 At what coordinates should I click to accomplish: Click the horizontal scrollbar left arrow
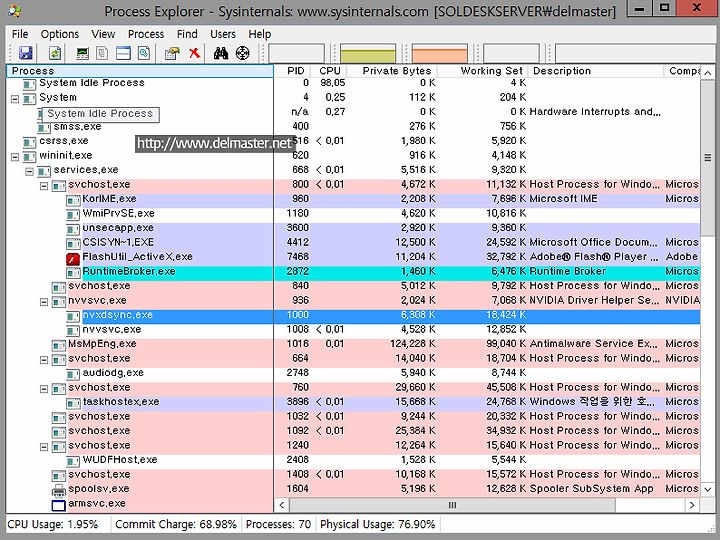282,505
